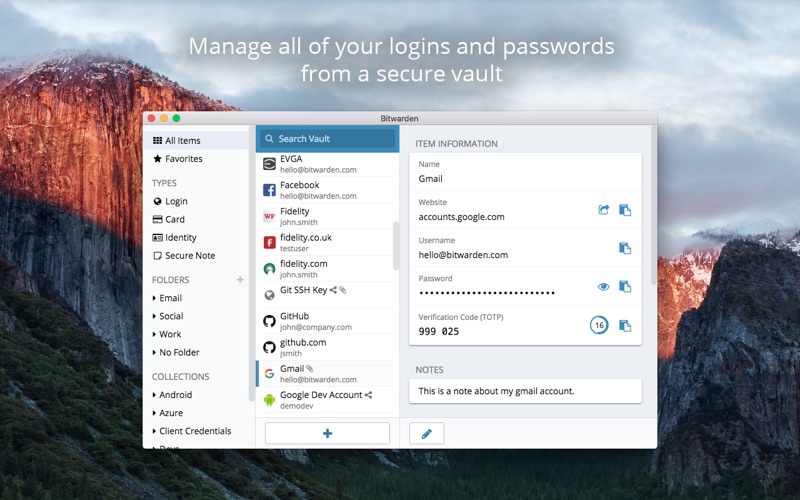The width and height of the screenshot is (800, 500).
Task: Click the Gmail attachment paperclip icon
Action: [310, 368]
